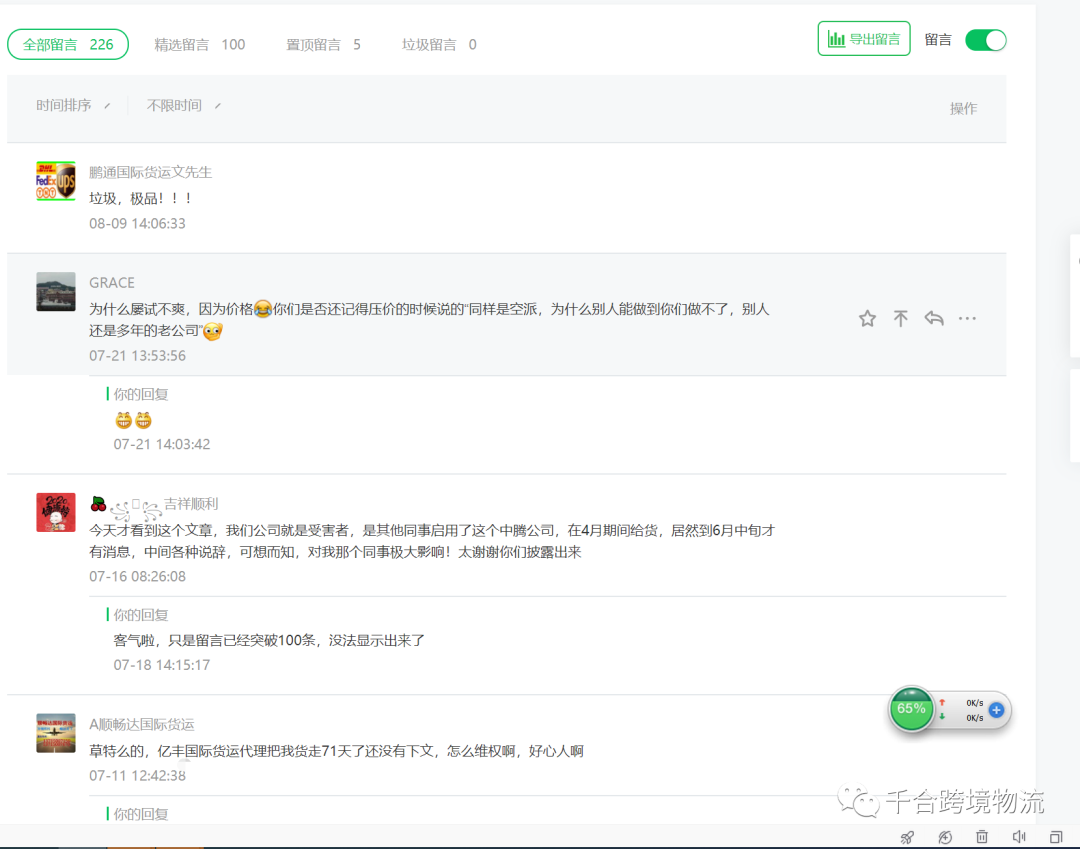The height and width of the screenshot is (849, 1080).
Task: Switch to the 精选留言 tab
Action: coord(200,44)
